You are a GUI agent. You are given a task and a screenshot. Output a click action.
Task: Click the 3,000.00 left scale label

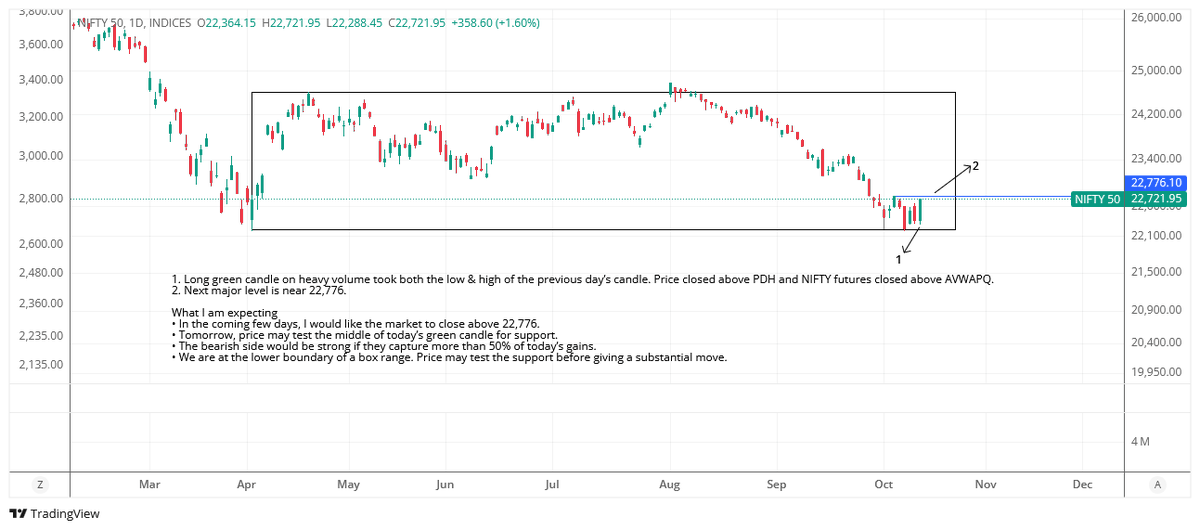click(x=39, y=157)
